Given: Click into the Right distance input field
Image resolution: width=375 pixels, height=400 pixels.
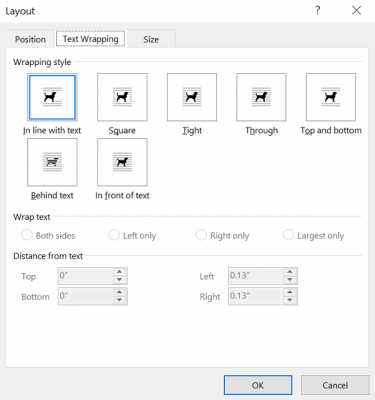Looking at the screenshot, I should pos(256,296).
